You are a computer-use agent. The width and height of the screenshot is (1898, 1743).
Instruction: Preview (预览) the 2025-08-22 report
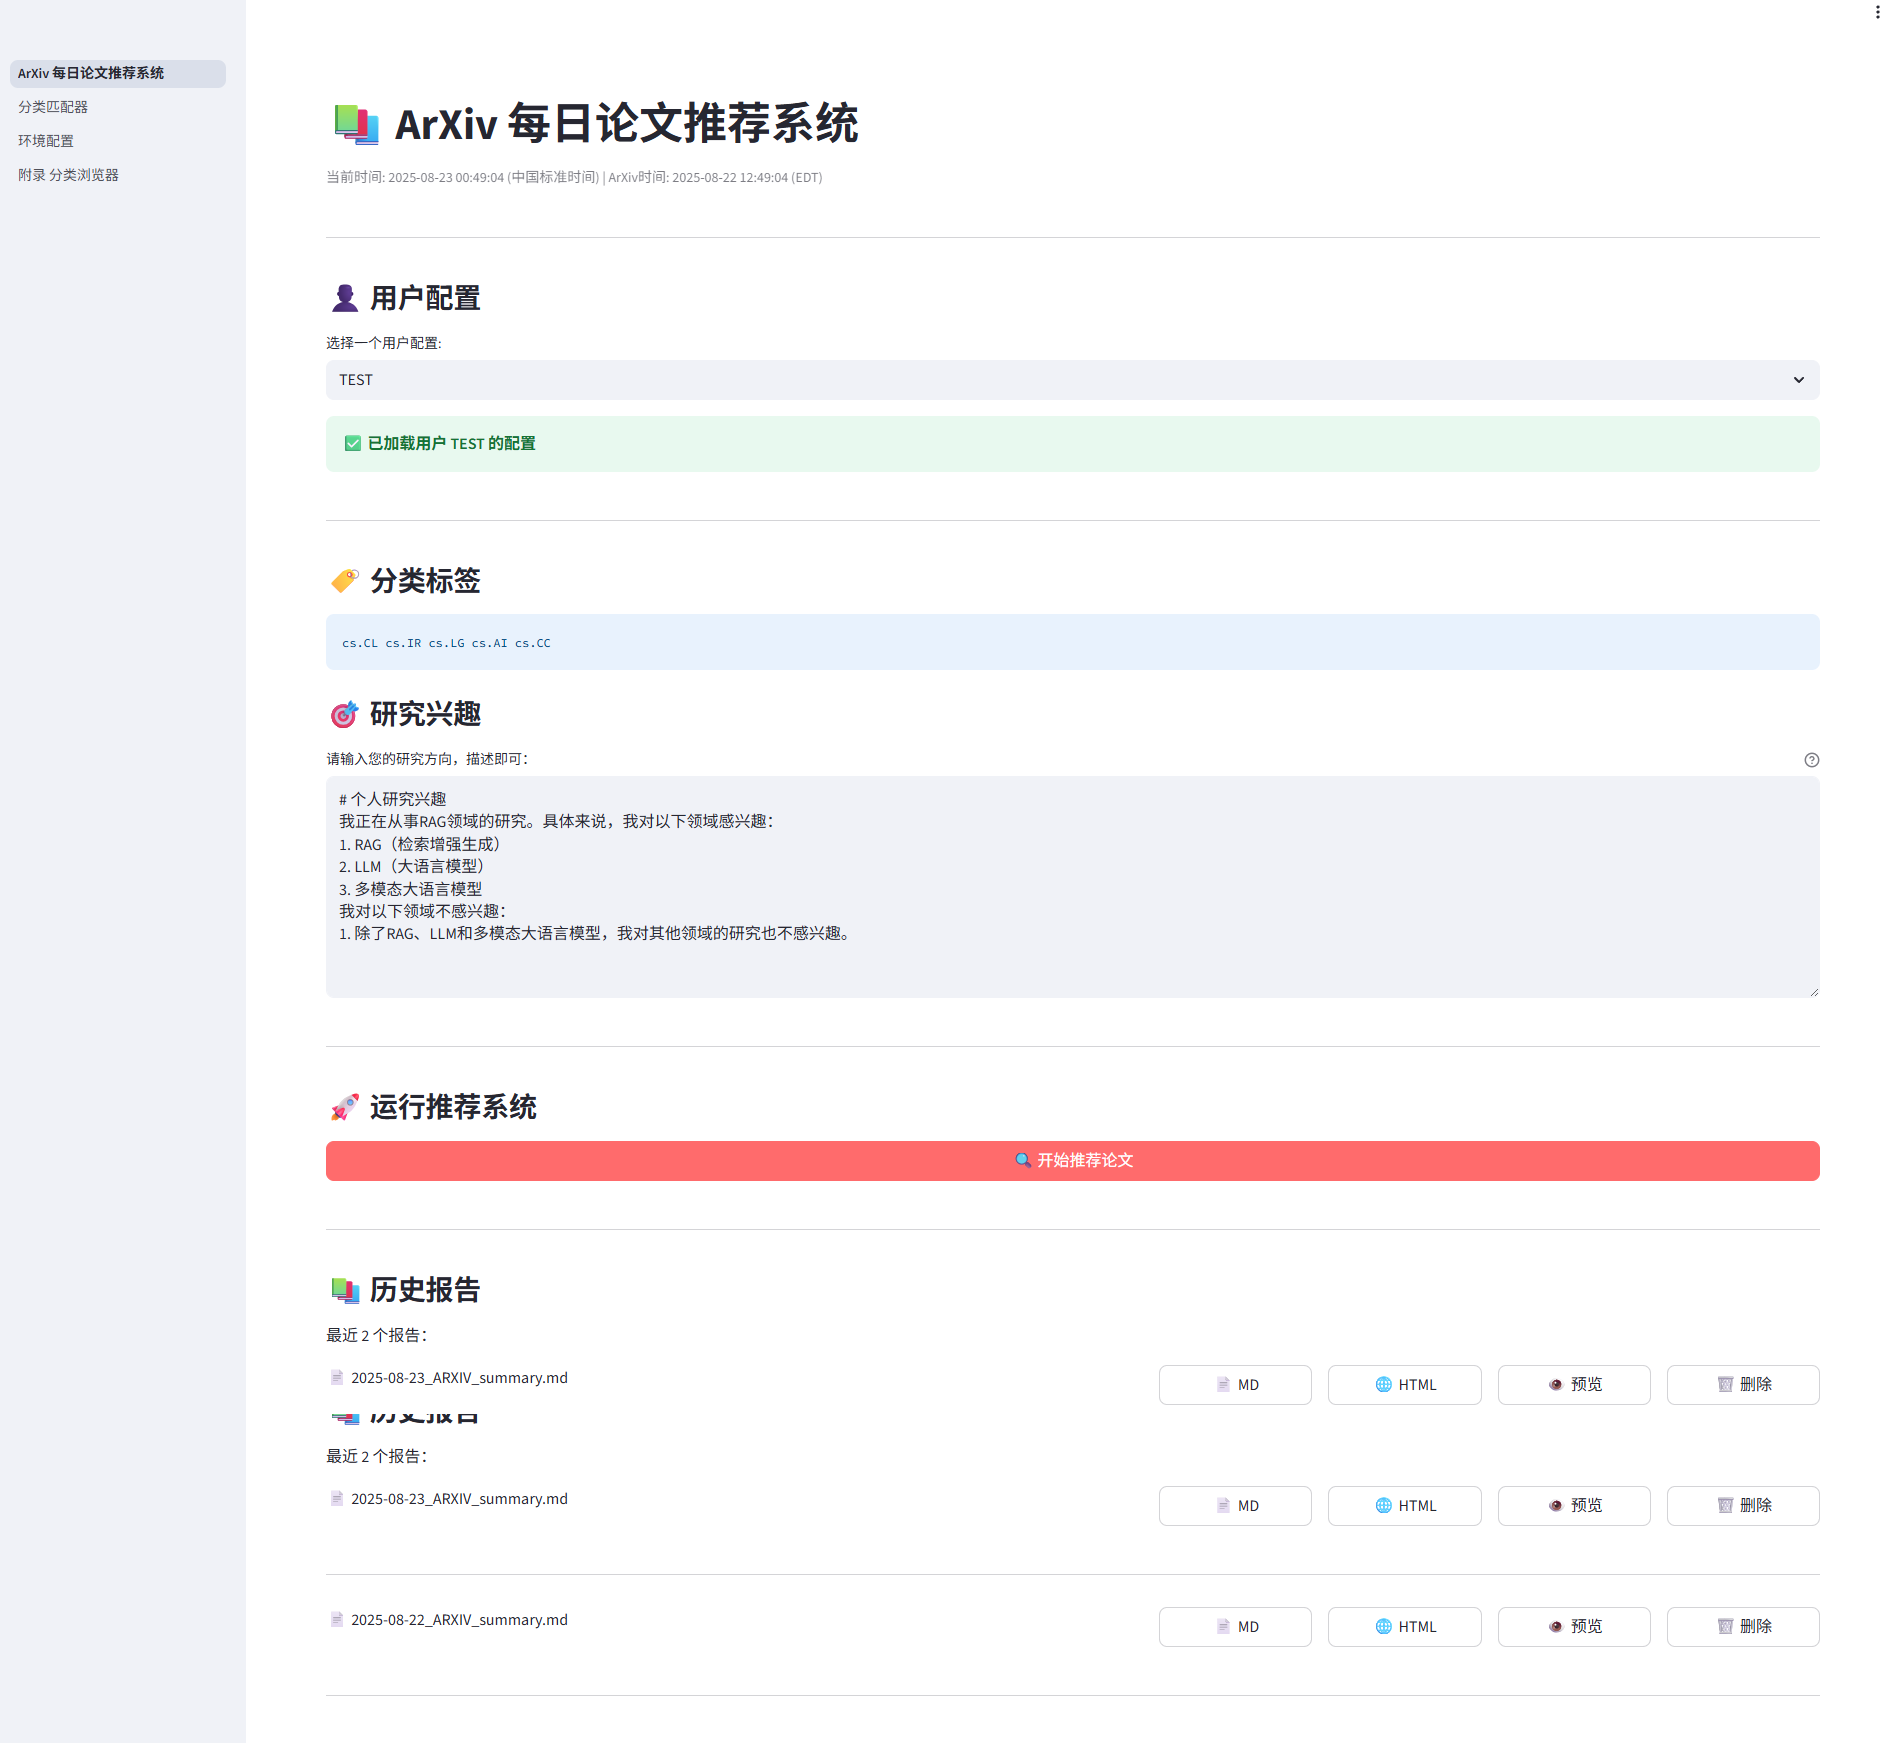(1574, 1627)
